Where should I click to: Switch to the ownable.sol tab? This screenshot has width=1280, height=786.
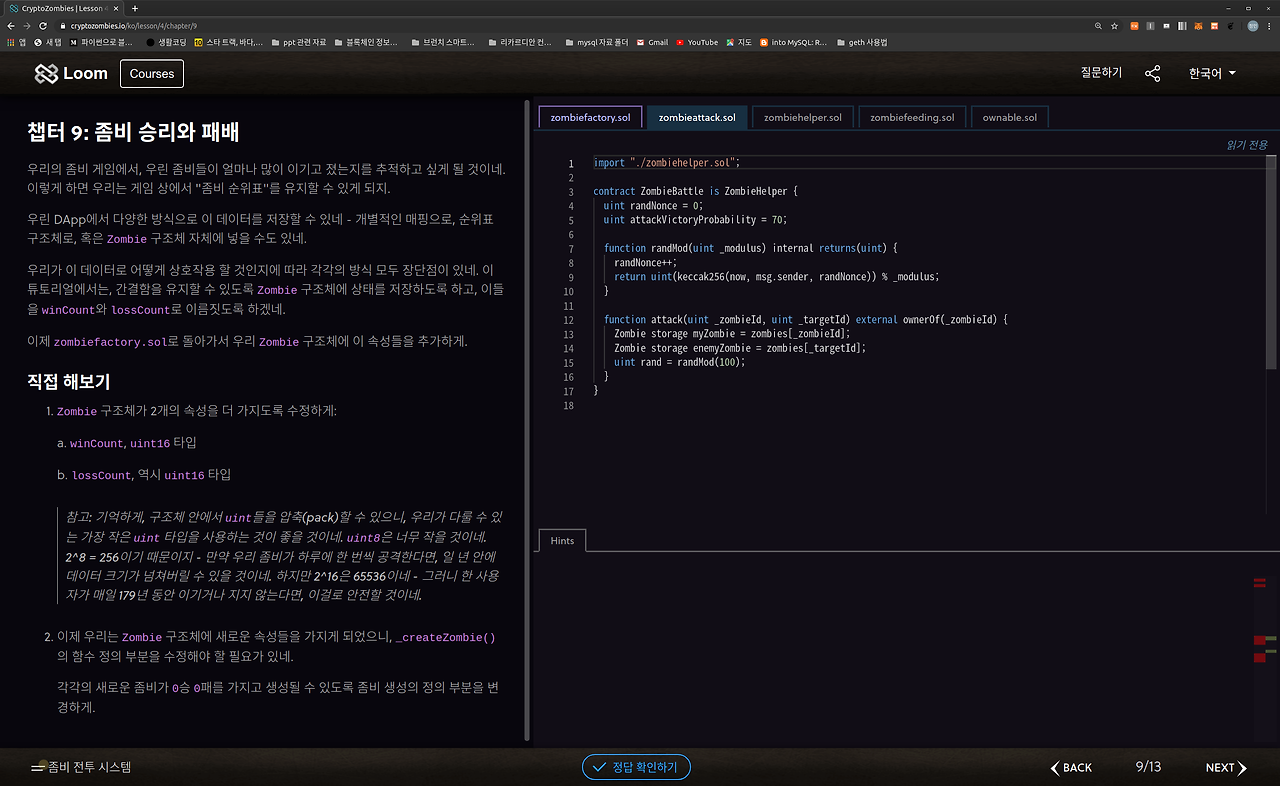(x=1010, y=117)
